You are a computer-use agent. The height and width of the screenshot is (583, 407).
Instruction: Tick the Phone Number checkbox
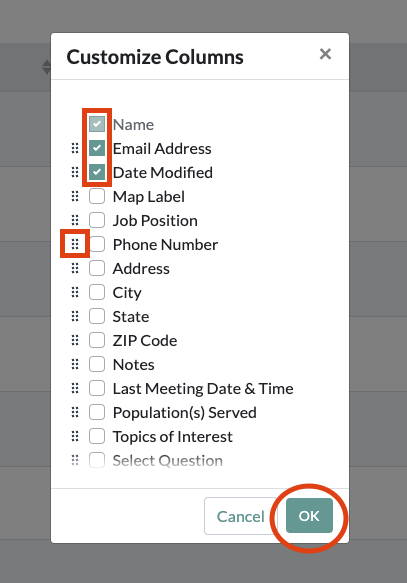97,244
